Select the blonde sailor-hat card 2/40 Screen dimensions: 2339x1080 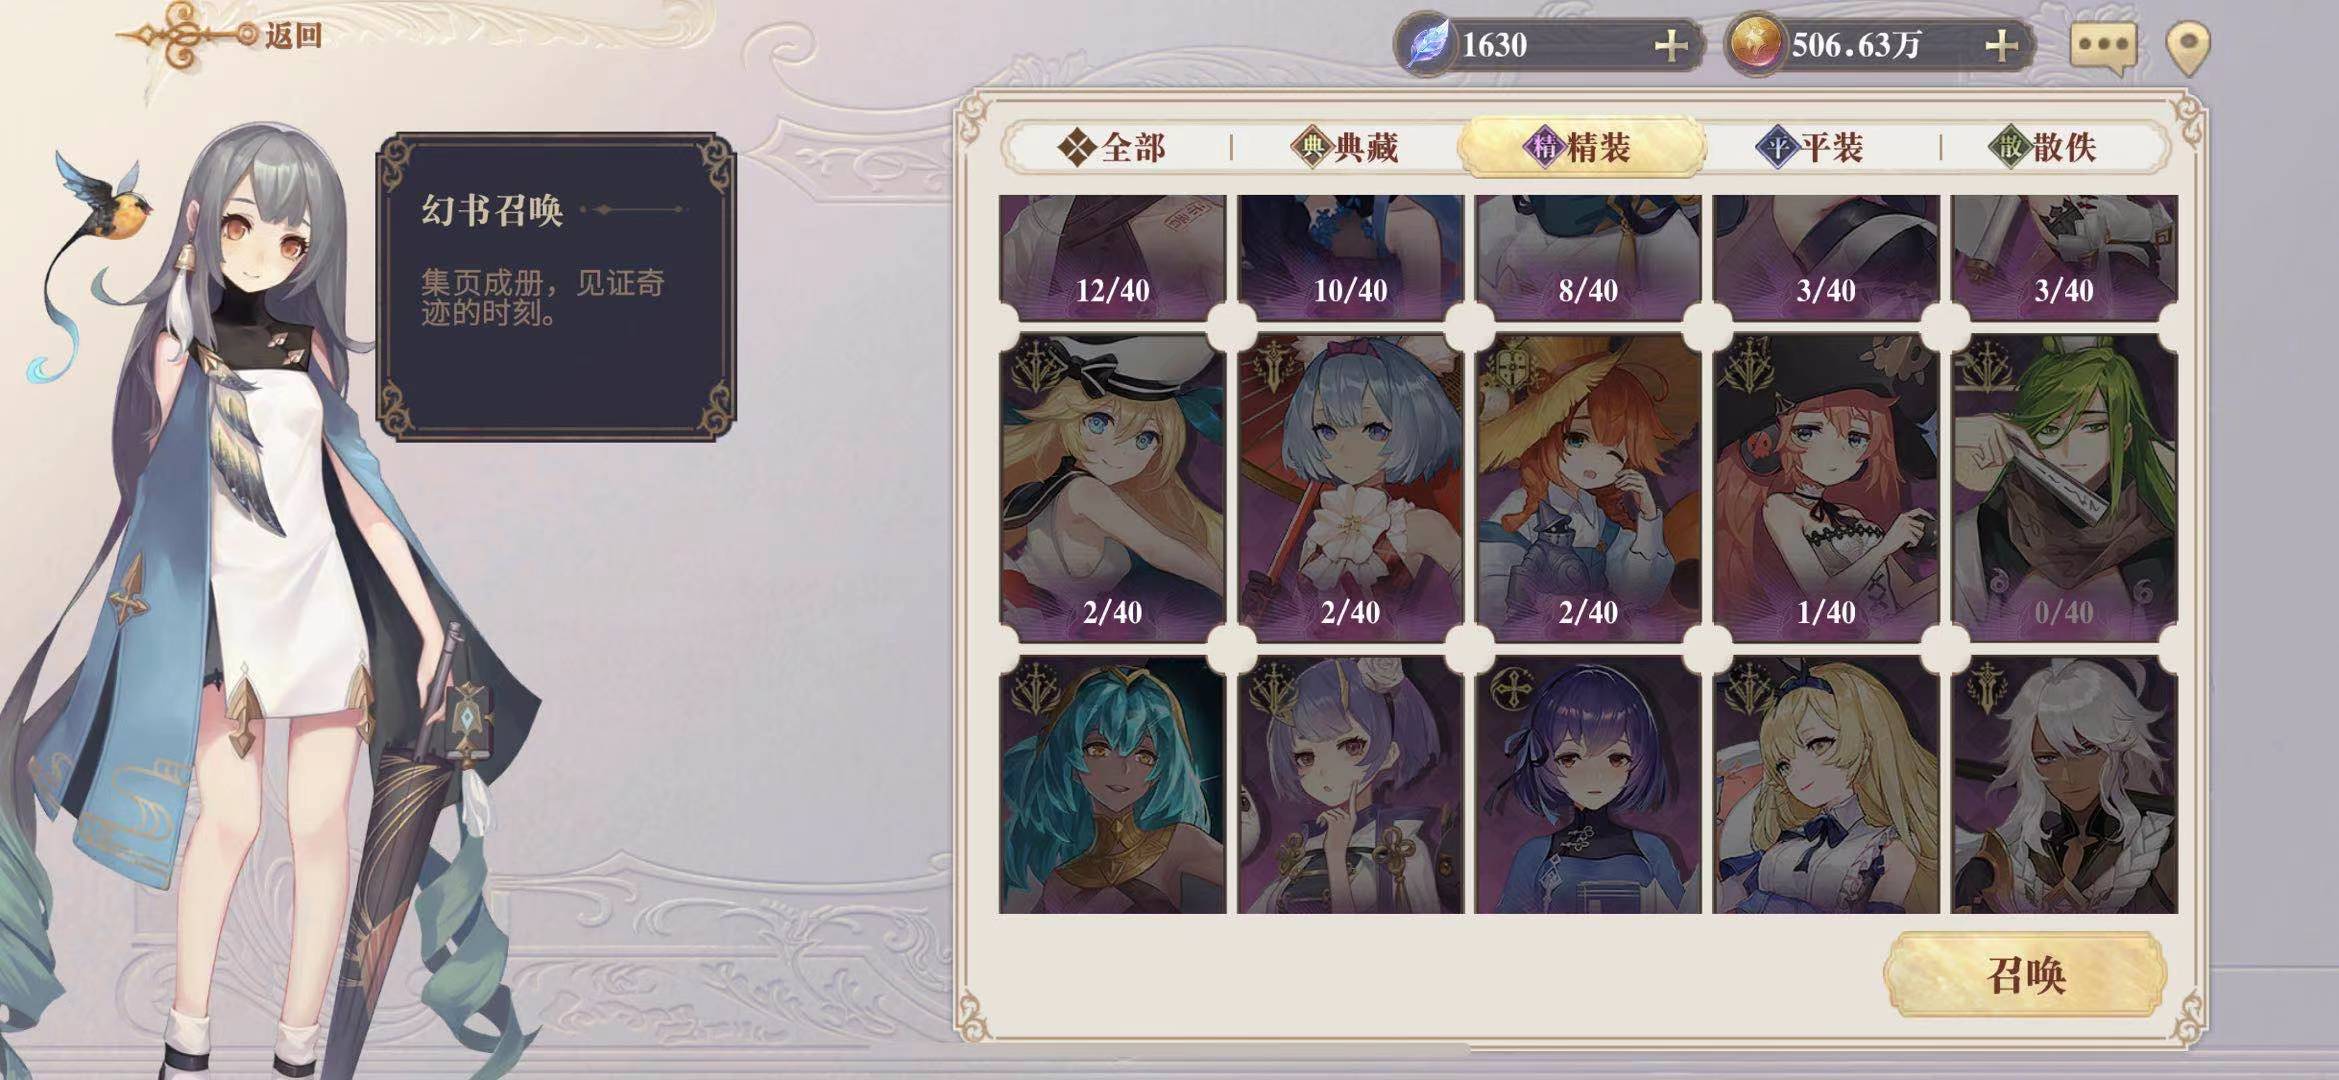[x=1112, y=487]
